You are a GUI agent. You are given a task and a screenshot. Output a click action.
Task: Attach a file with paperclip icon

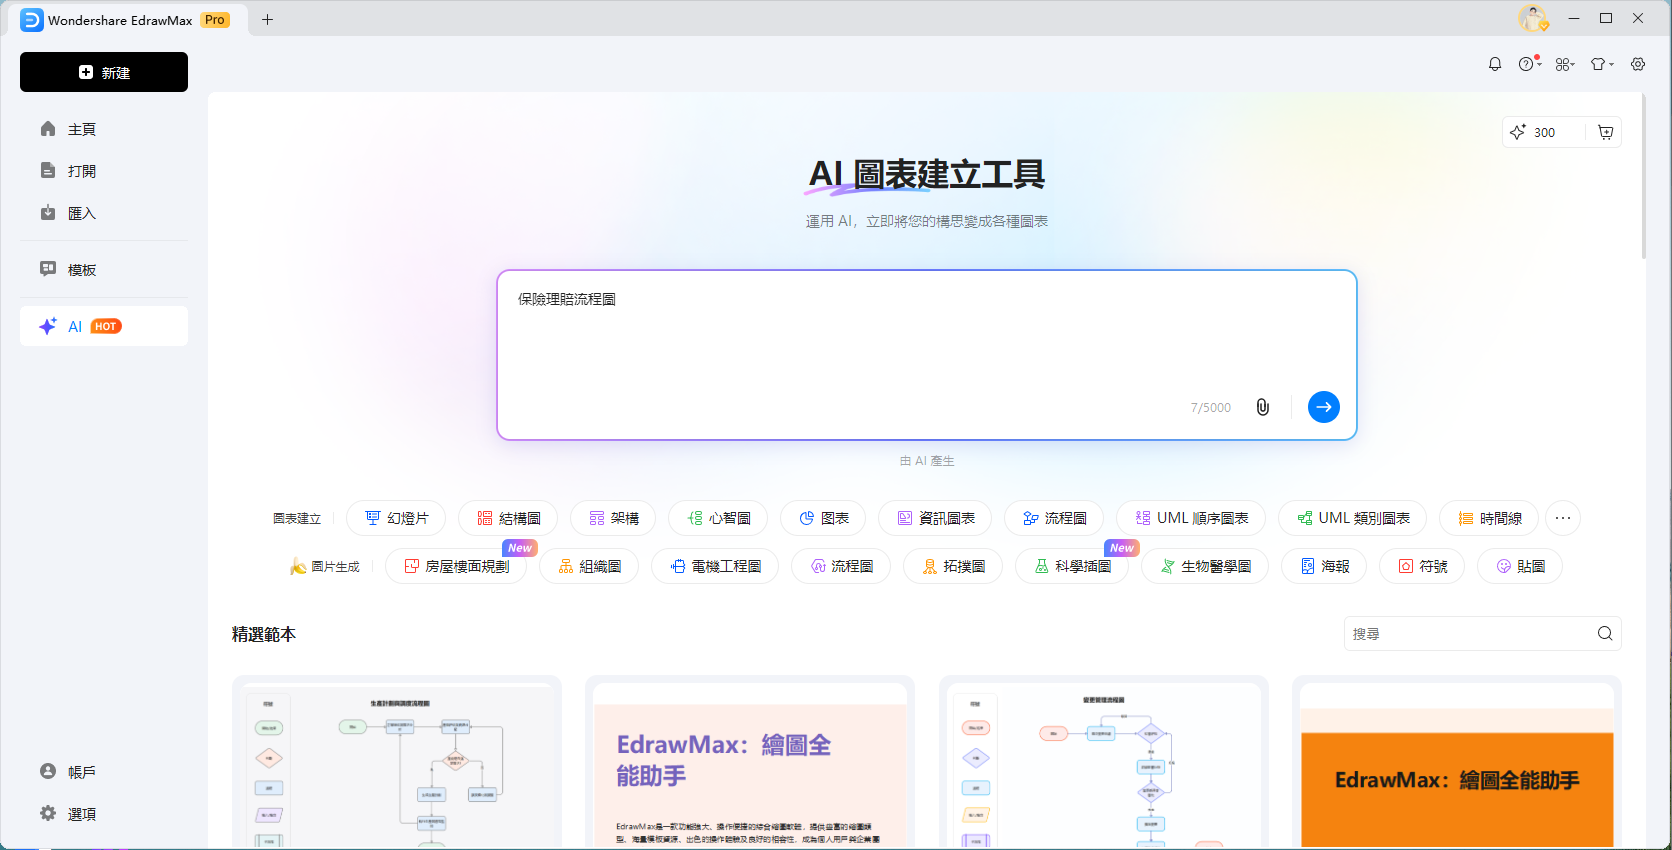coord(1263,407)
